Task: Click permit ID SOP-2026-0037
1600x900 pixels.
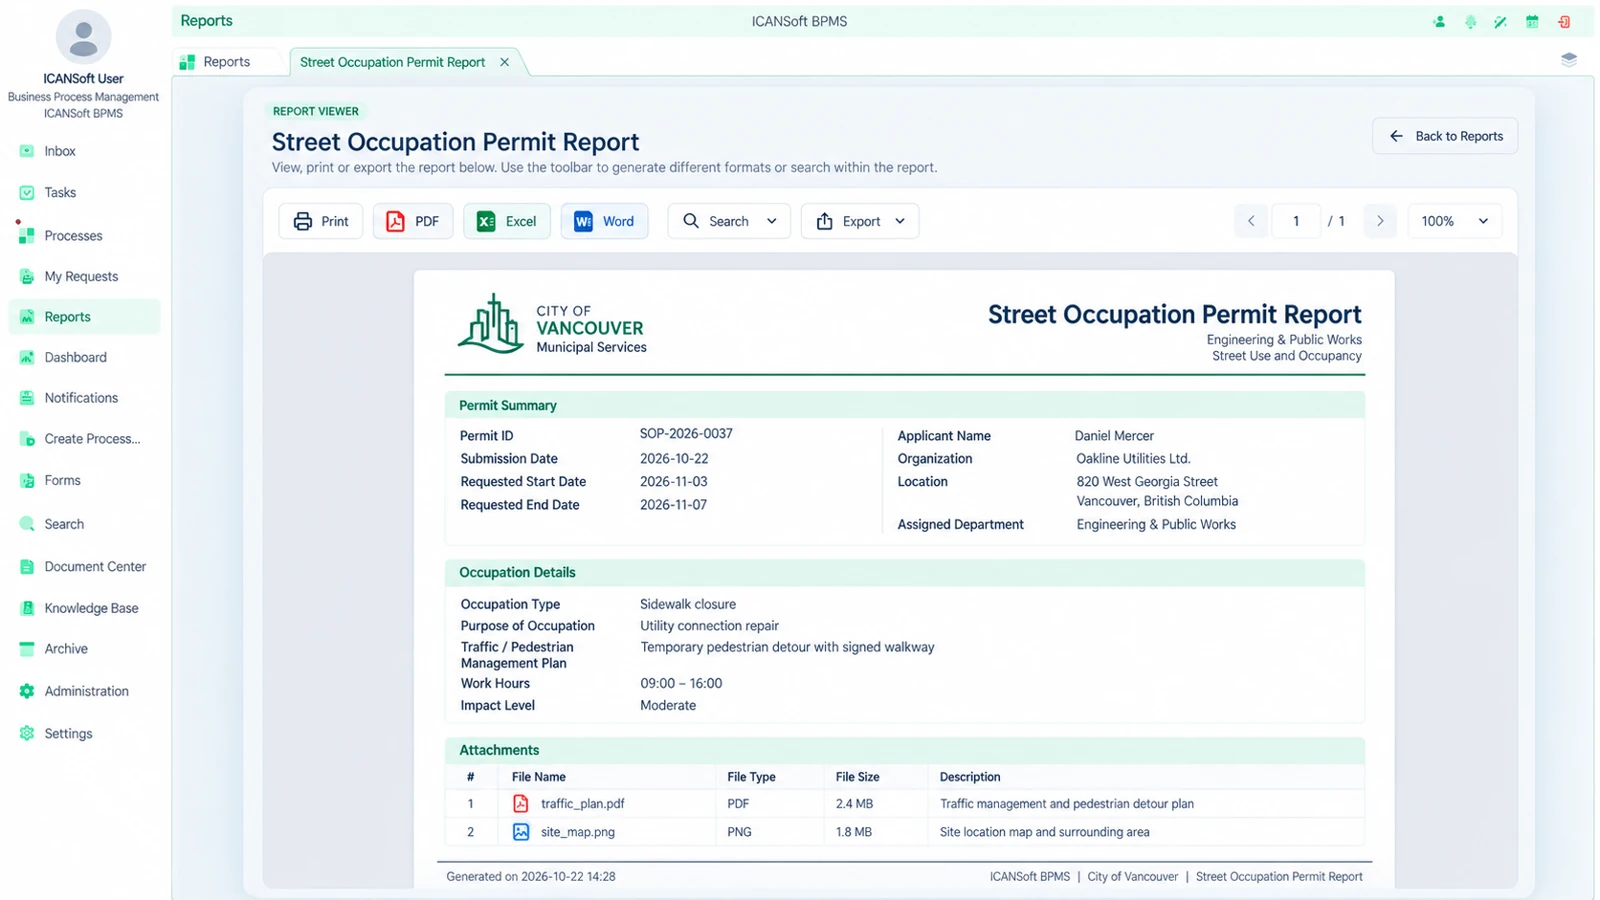Action: pos(686,434)
